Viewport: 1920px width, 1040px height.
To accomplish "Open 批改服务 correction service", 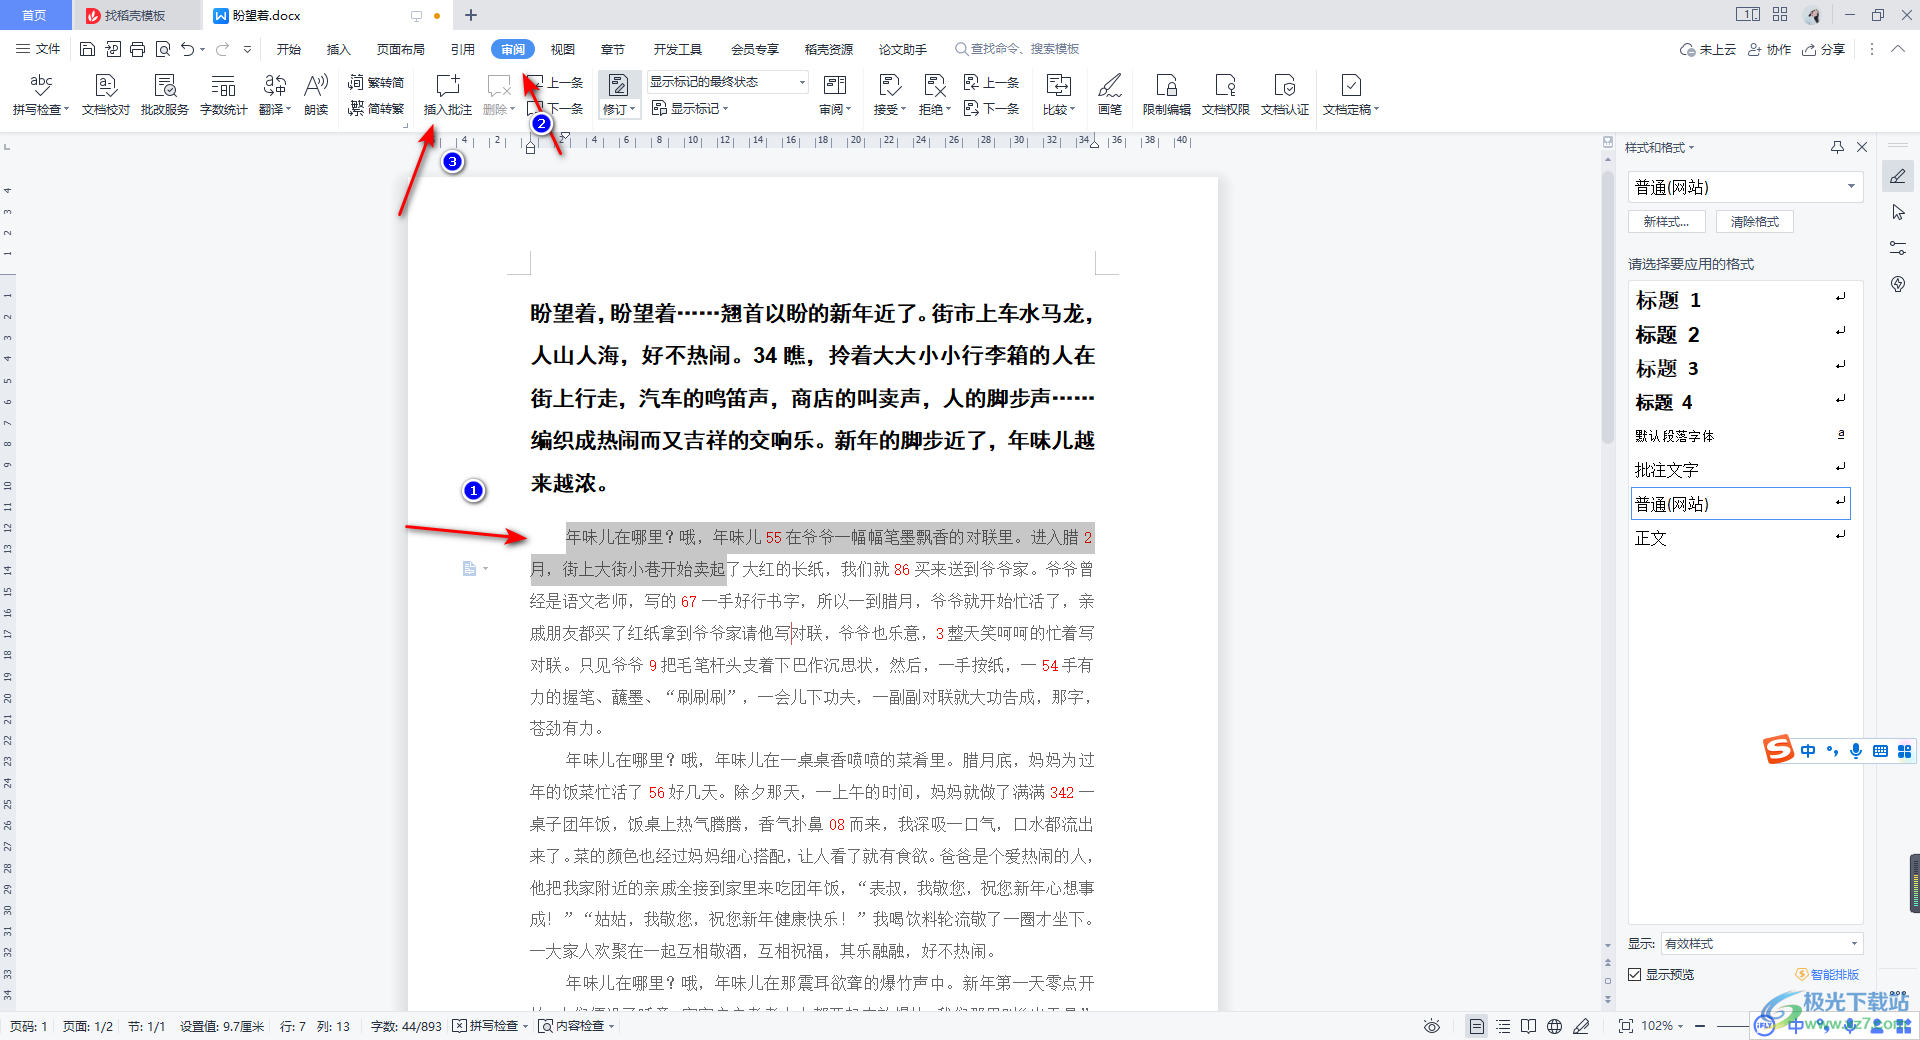I will click(165, 95).
